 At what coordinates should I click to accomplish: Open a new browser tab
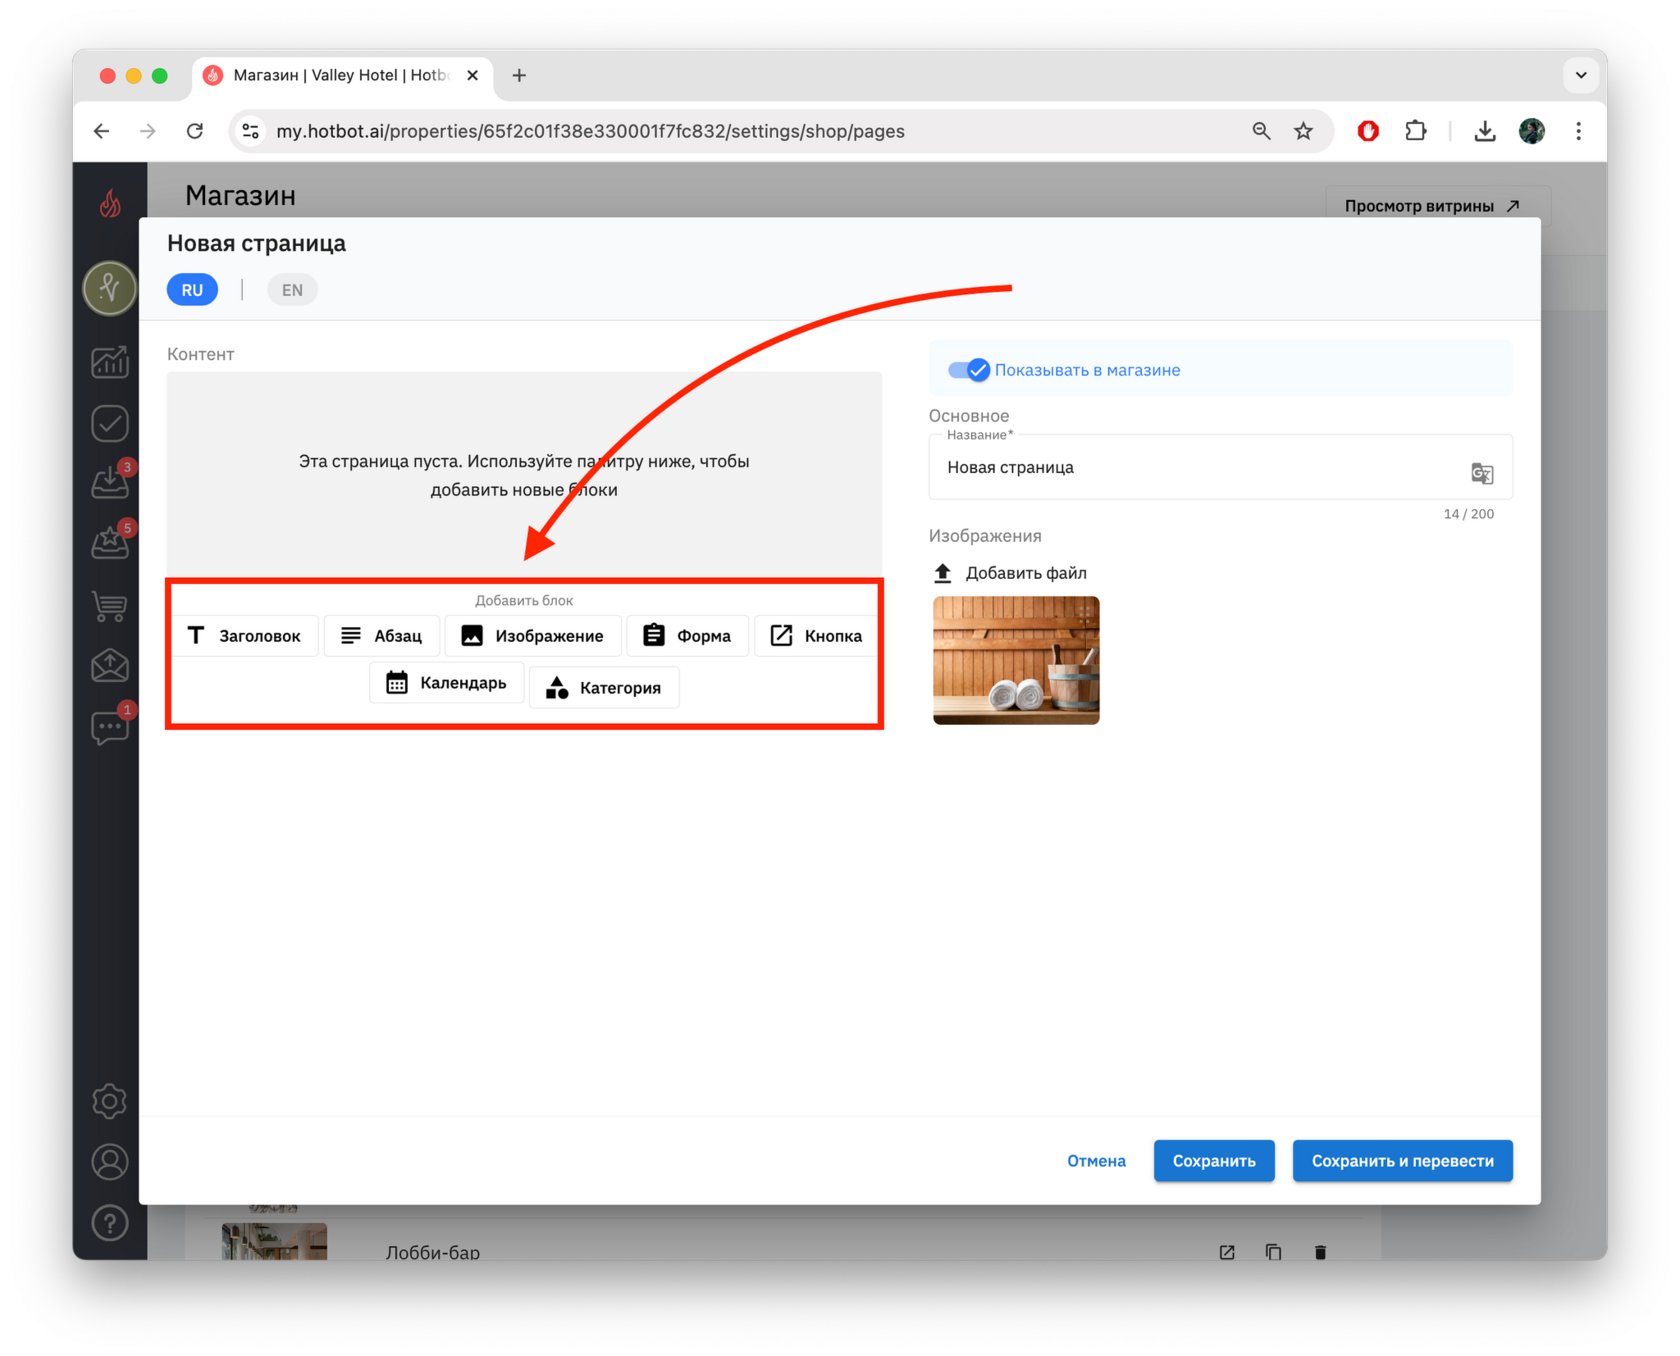(519, 75)
